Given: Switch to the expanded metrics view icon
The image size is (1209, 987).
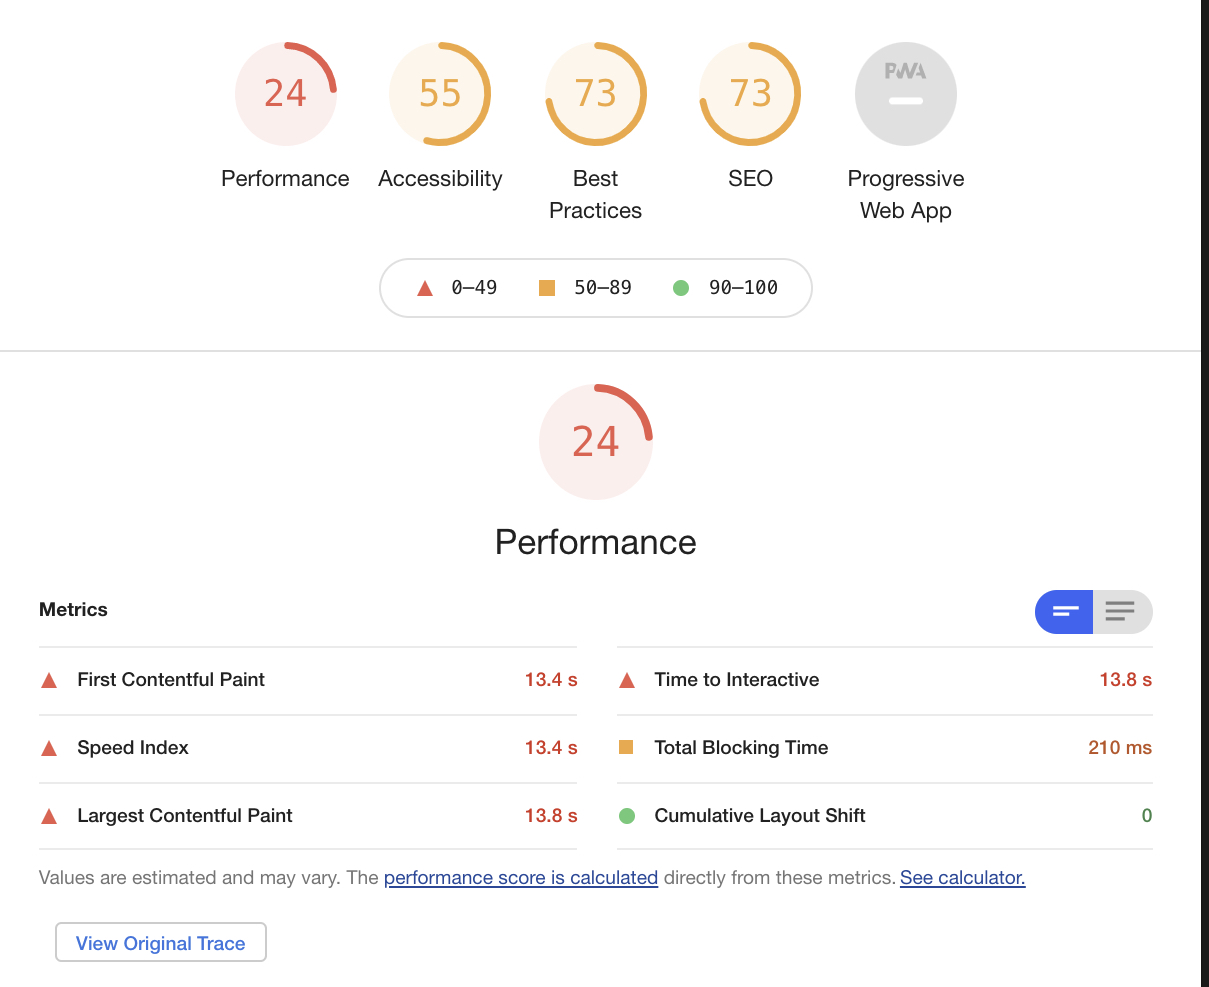Looking at the screenshot, I should [x=1122, y=611].
